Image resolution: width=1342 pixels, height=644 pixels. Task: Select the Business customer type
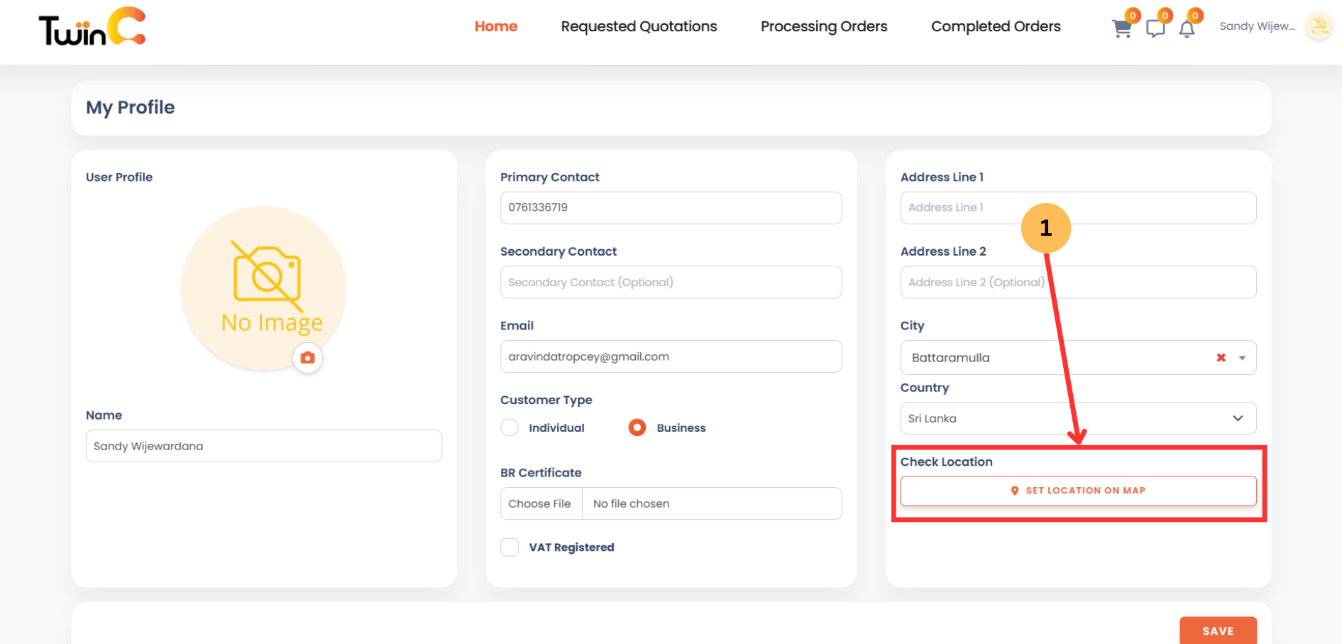coord(637,427)
